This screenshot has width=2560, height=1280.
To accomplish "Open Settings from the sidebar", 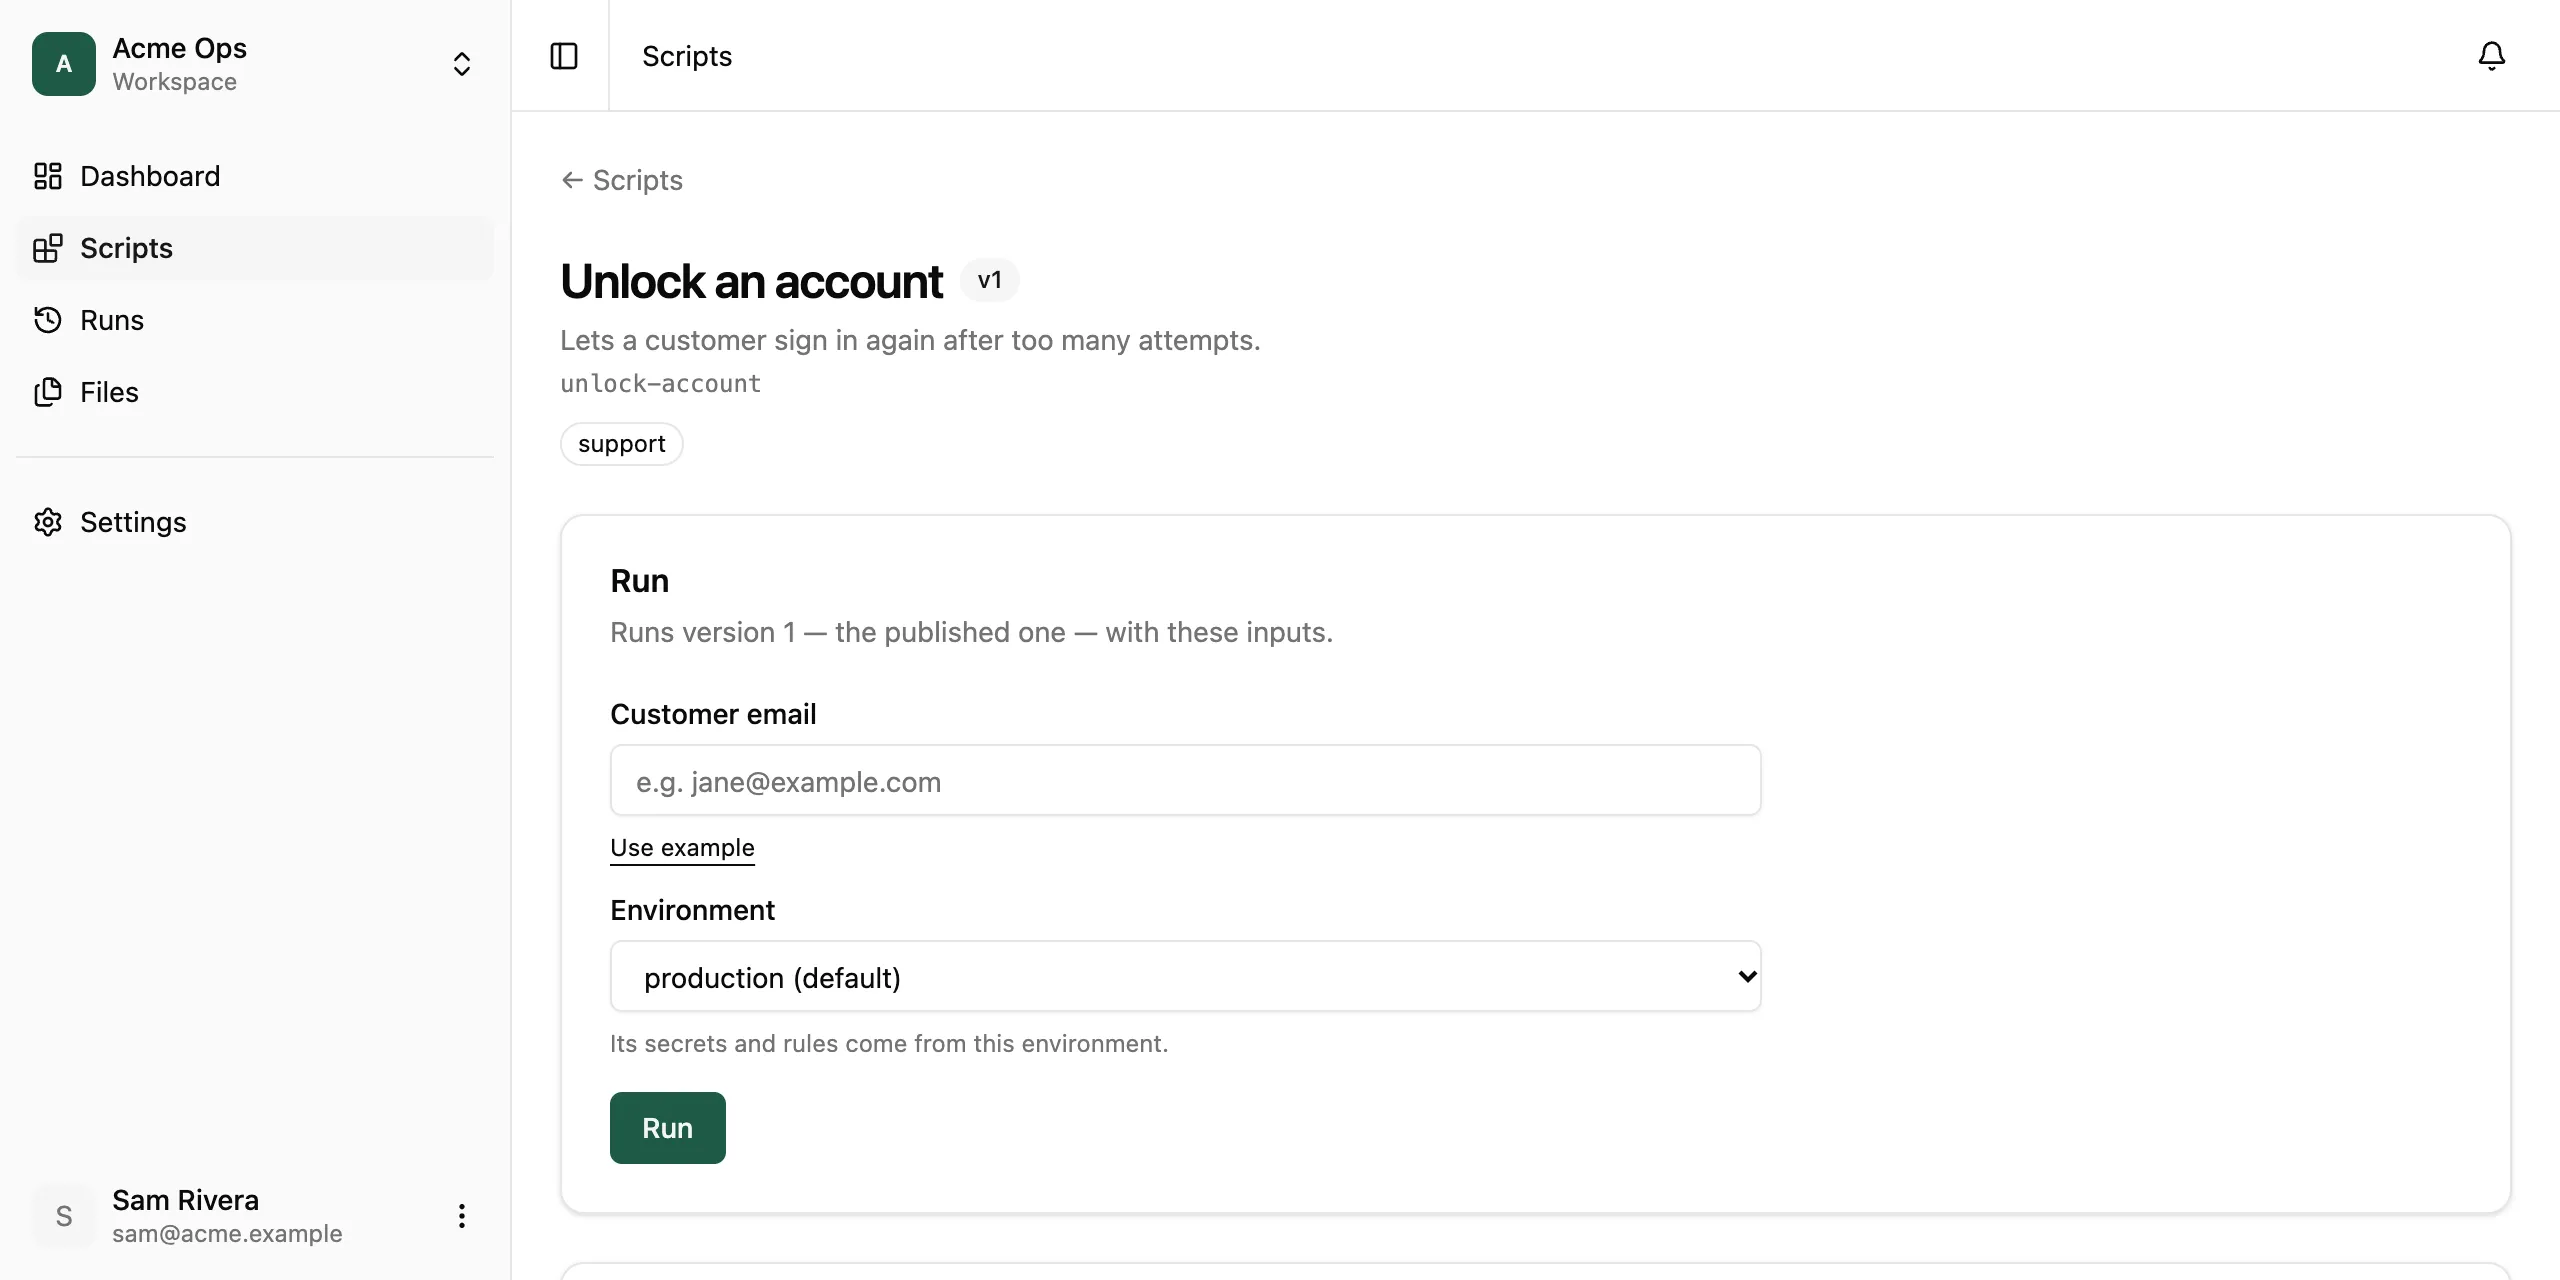I will point(255,522).
